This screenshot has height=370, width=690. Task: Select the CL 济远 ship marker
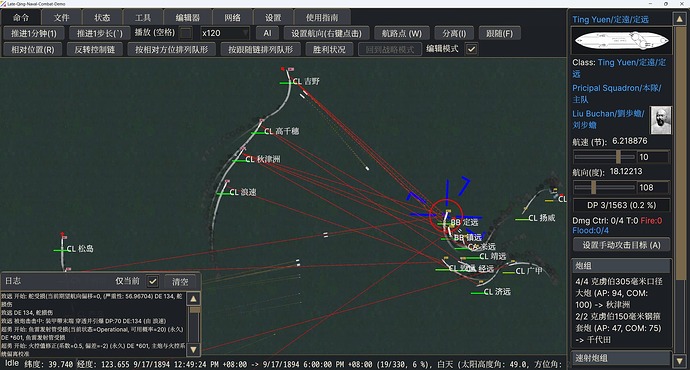click(497, 292)
